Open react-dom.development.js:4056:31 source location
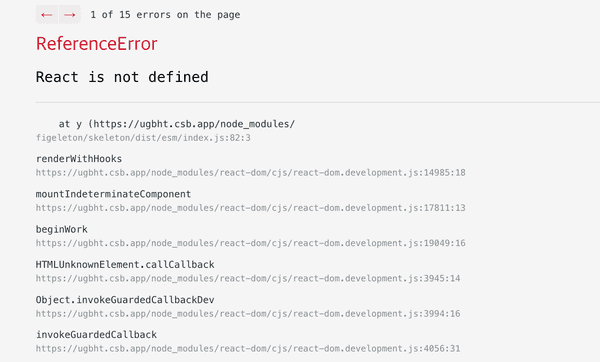 (x=248, y=349)
